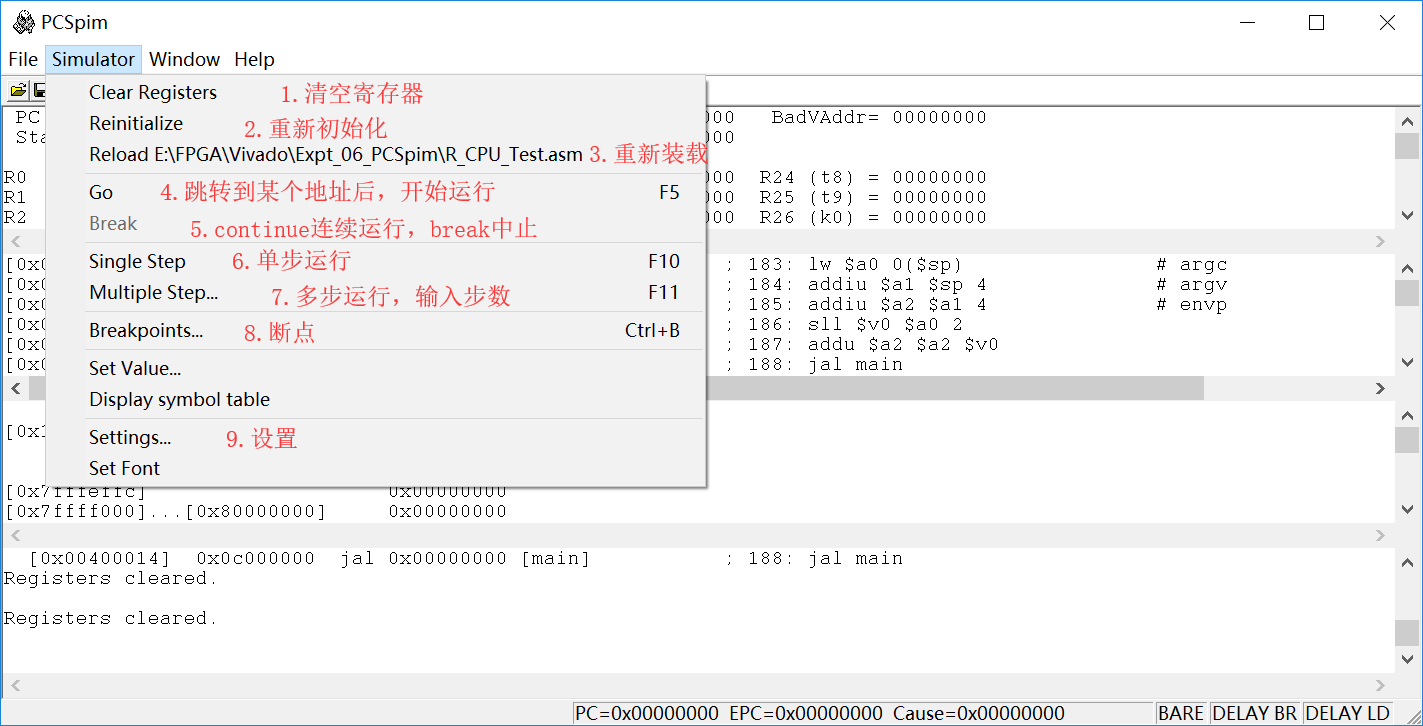Click the PCSpim app icon in title bar

23,22
